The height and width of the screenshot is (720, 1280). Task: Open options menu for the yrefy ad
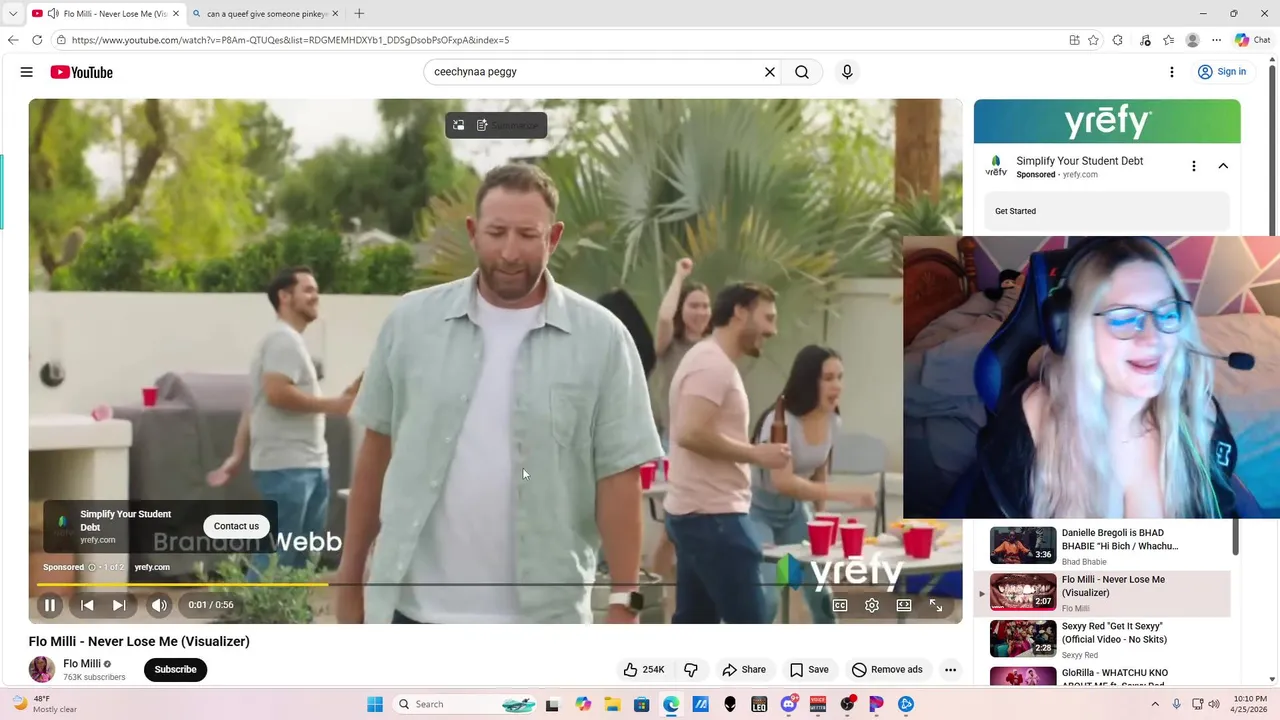pyautogui.click(x=1193, y=166)
